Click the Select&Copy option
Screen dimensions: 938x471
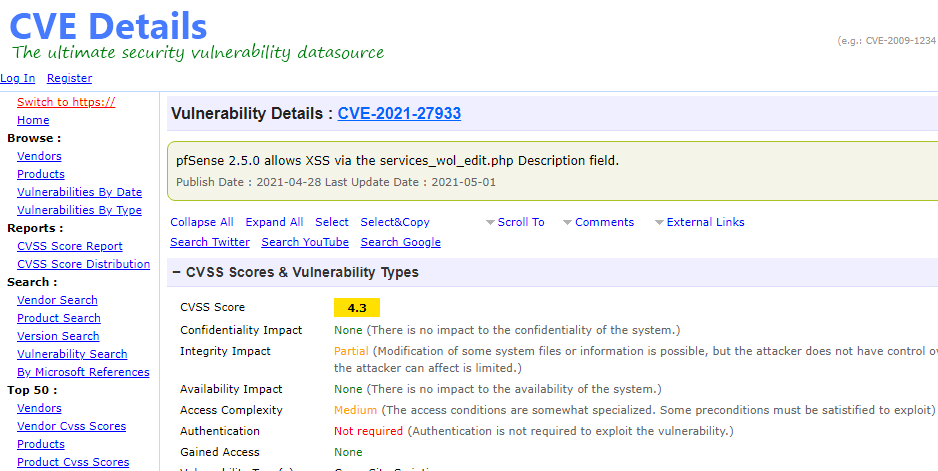pos(395,222)
